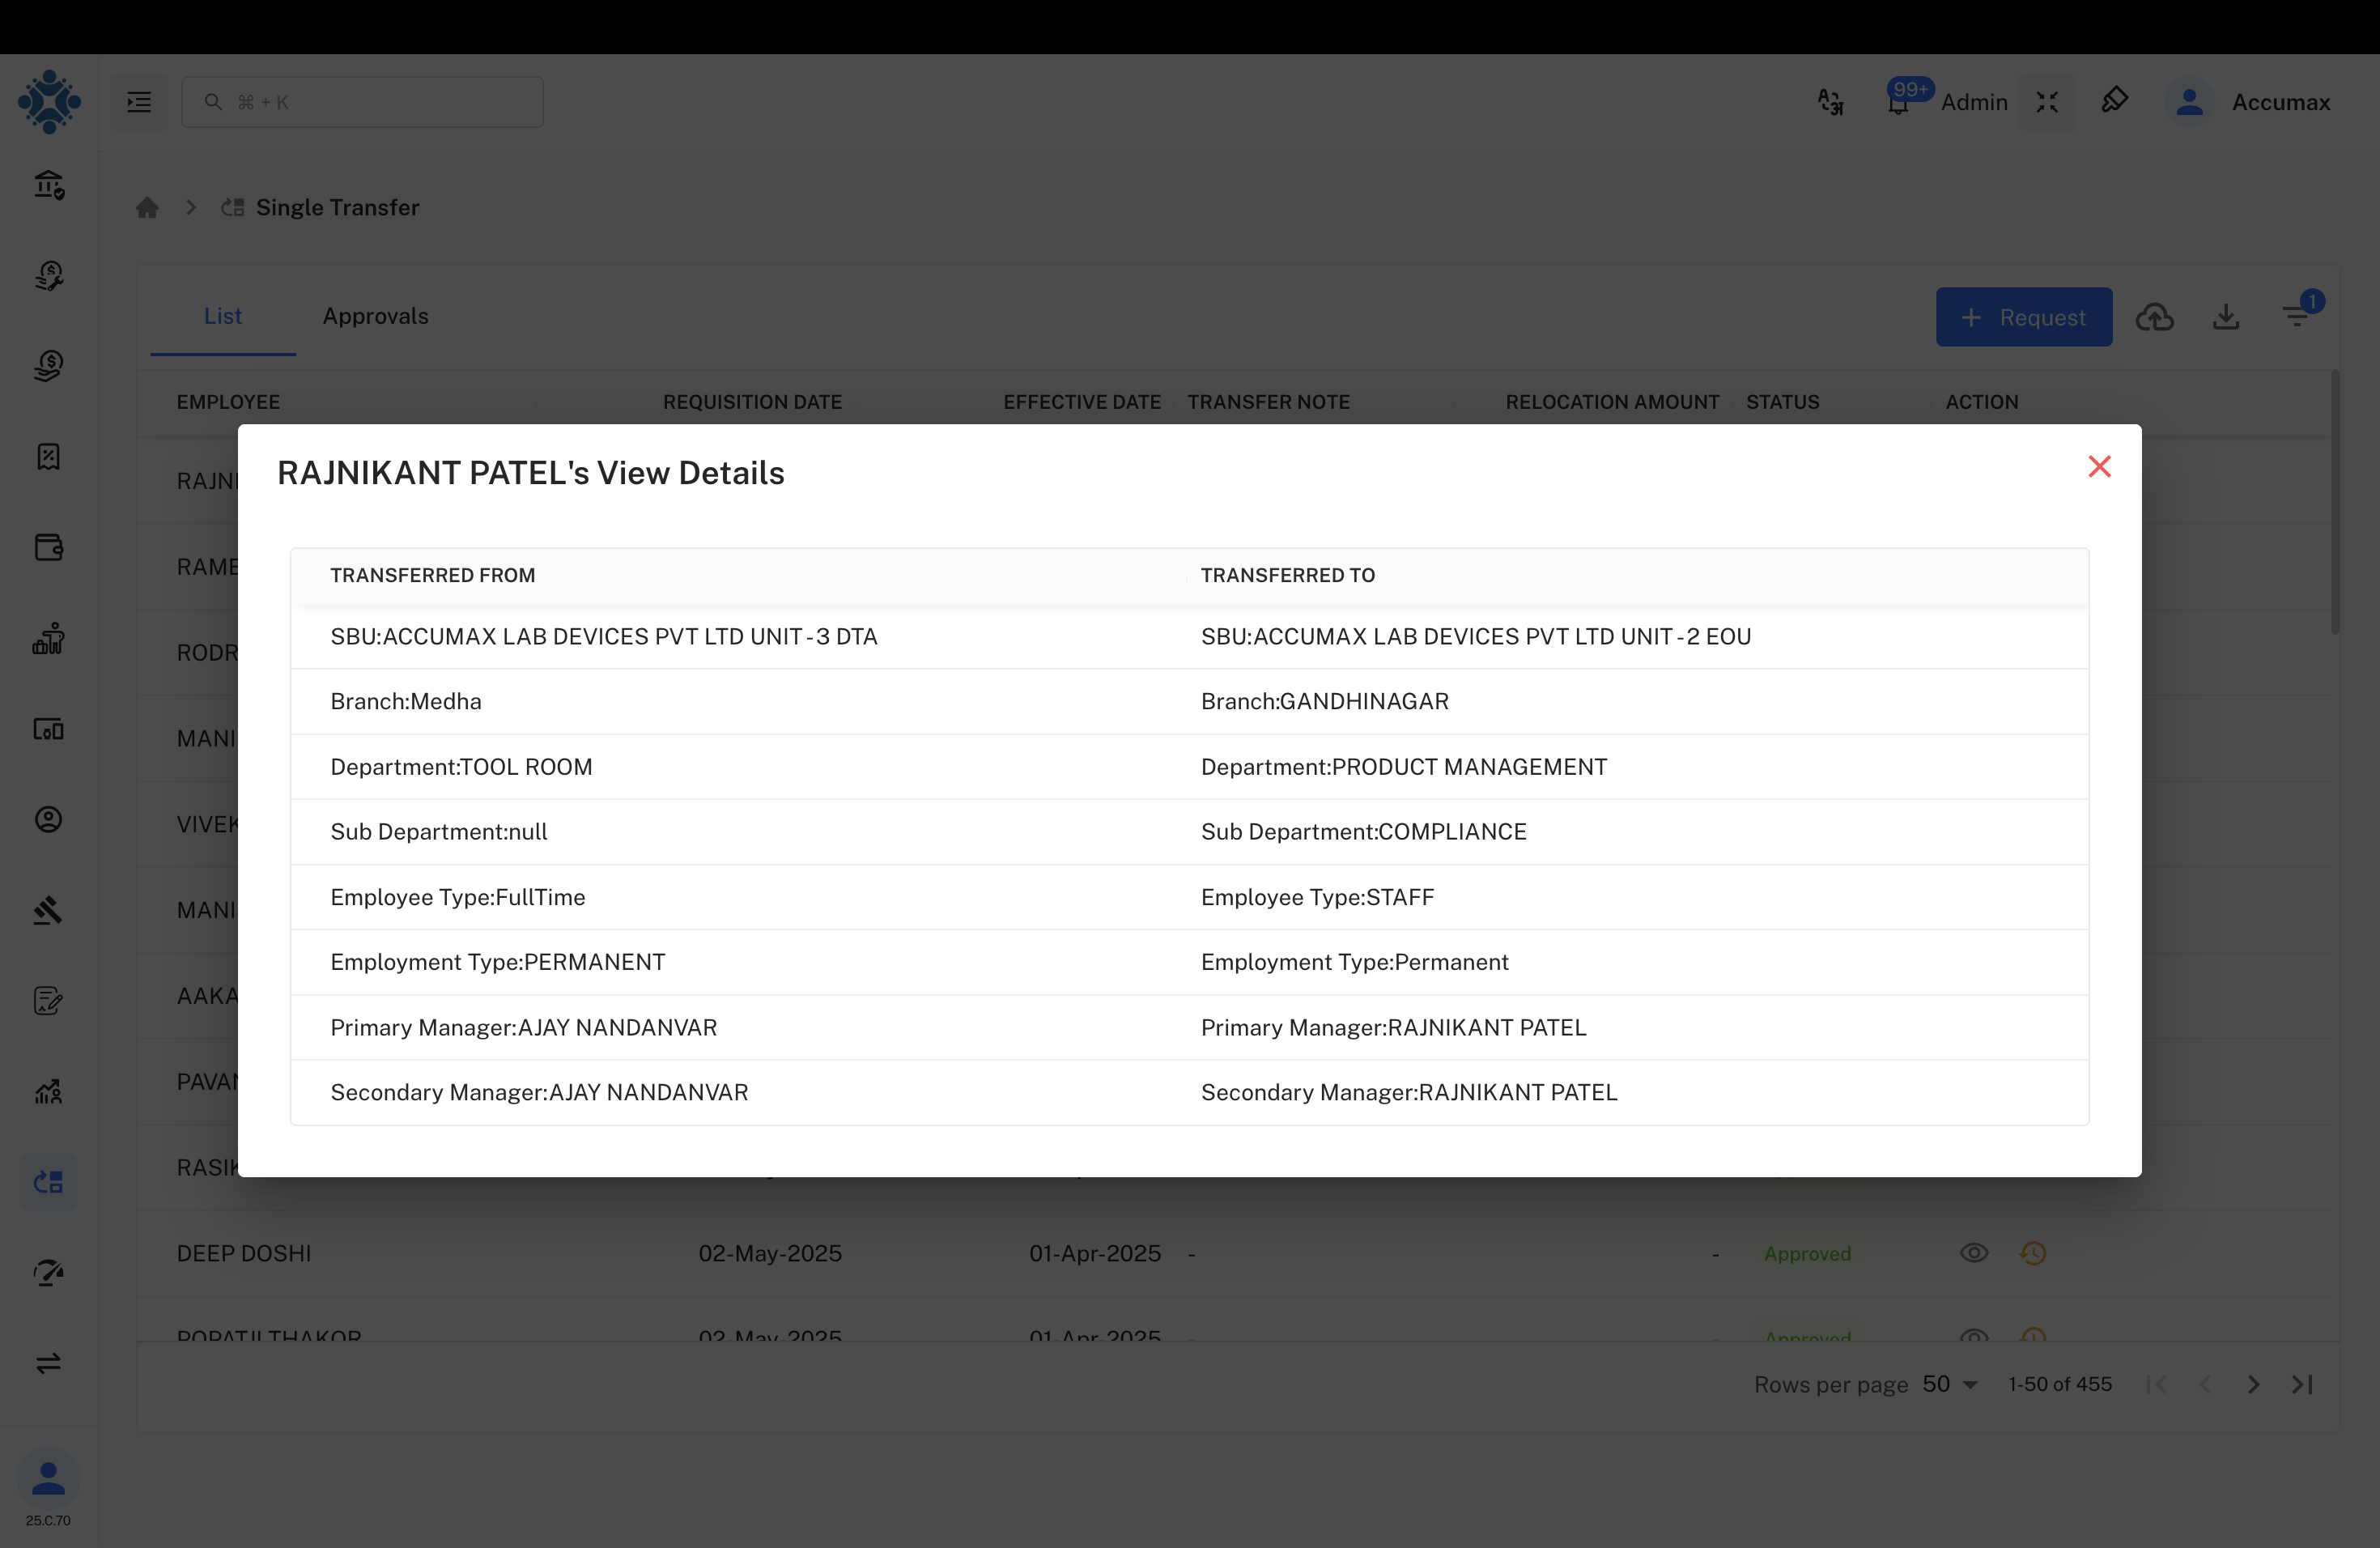
Task: Expand the sidebar navigation menu
Action: (x=138, y=101)
